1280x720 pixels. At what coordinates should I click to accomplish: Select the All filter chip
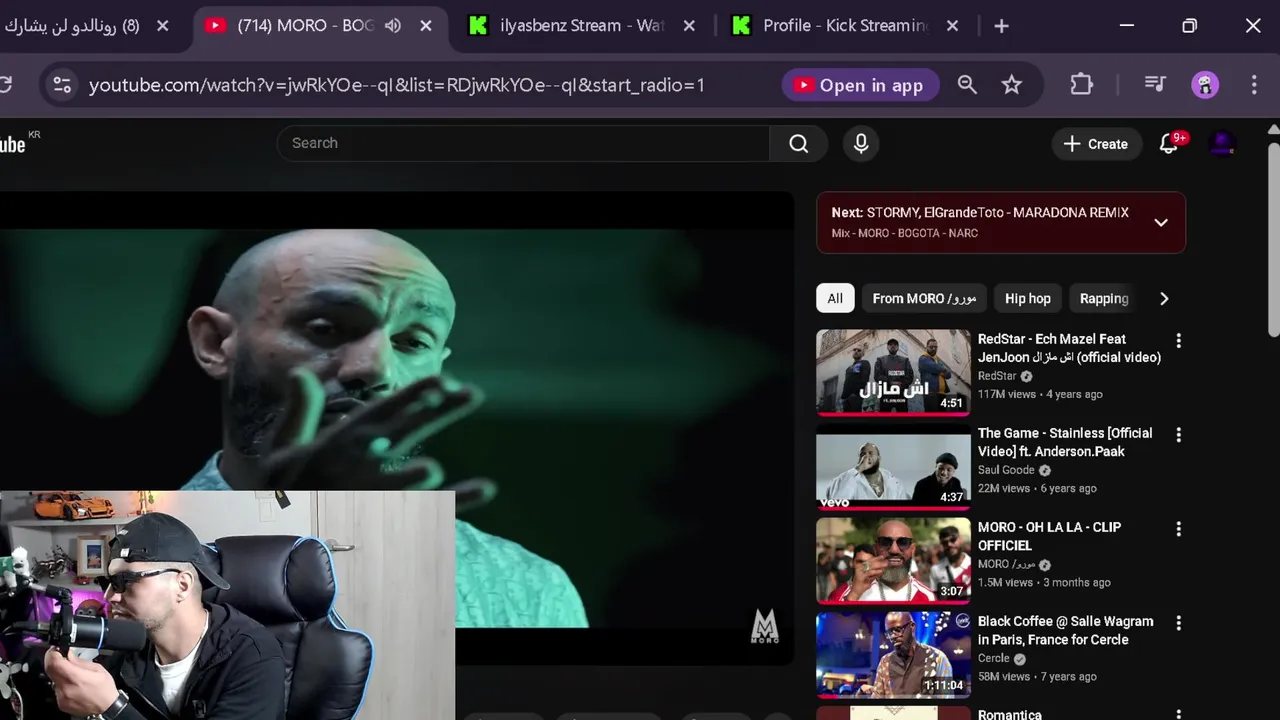coord(835,298)
